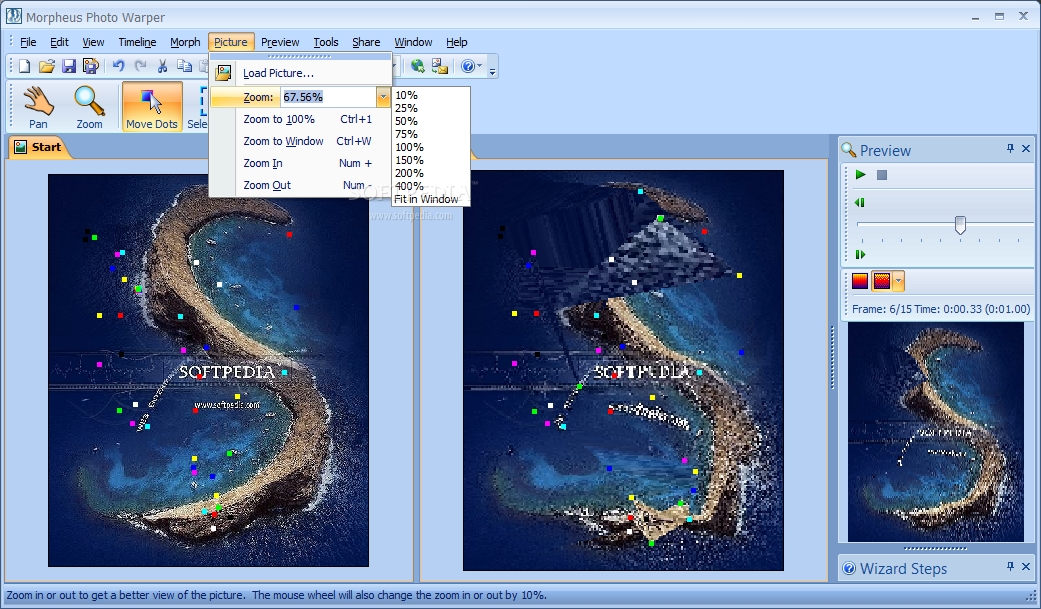Image resolution: width=1041 pixels, height=609 pixels.
Task: Open the Help menu
Action: click(x=457, y=42)
